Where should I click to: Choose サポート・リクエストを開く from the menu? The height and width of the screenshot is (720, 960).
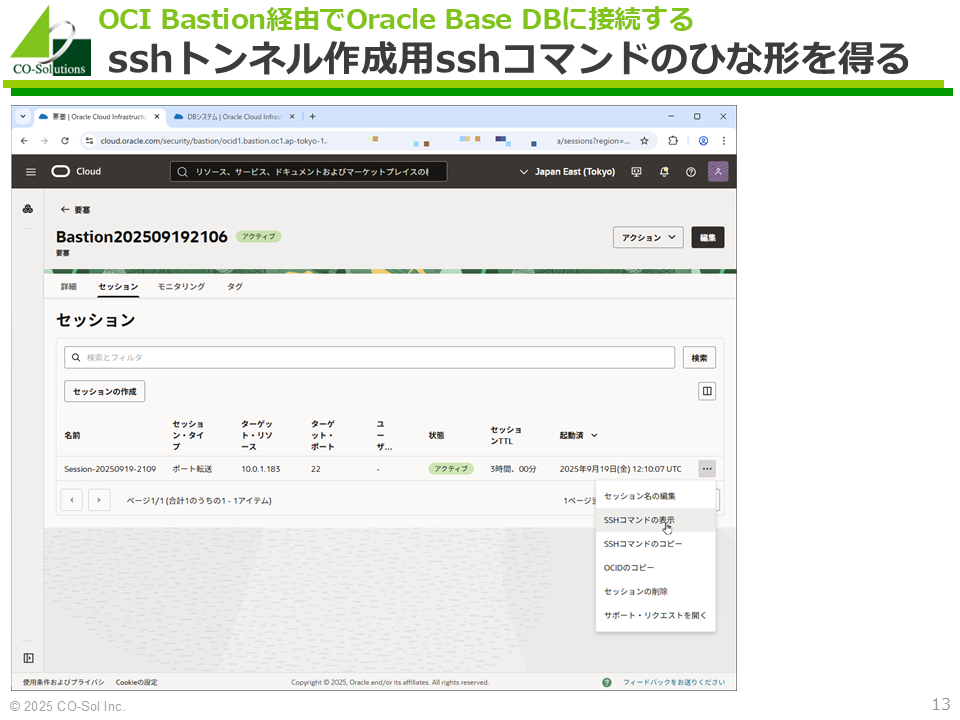tap(655, 615)
